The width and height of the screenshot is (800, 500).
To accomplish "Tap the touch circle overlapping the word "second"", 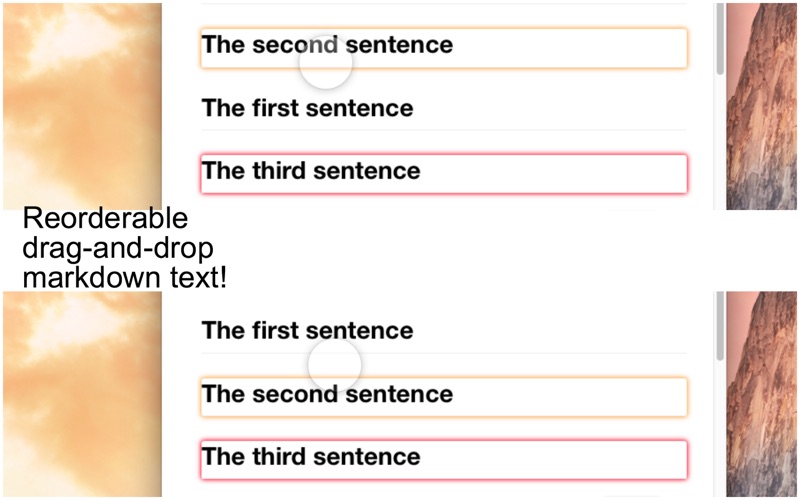I will click(x=326, y=63).
